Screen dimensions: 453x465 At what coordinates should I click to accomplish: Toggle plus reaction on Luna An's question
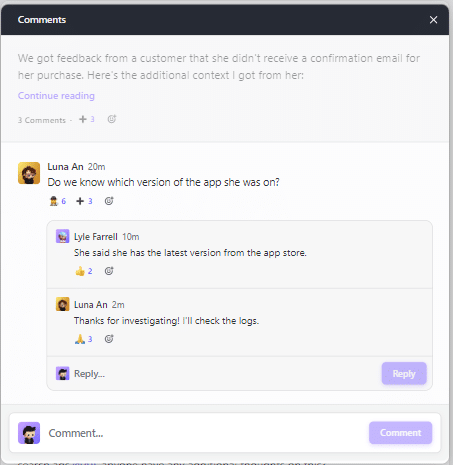pos(84,201)
